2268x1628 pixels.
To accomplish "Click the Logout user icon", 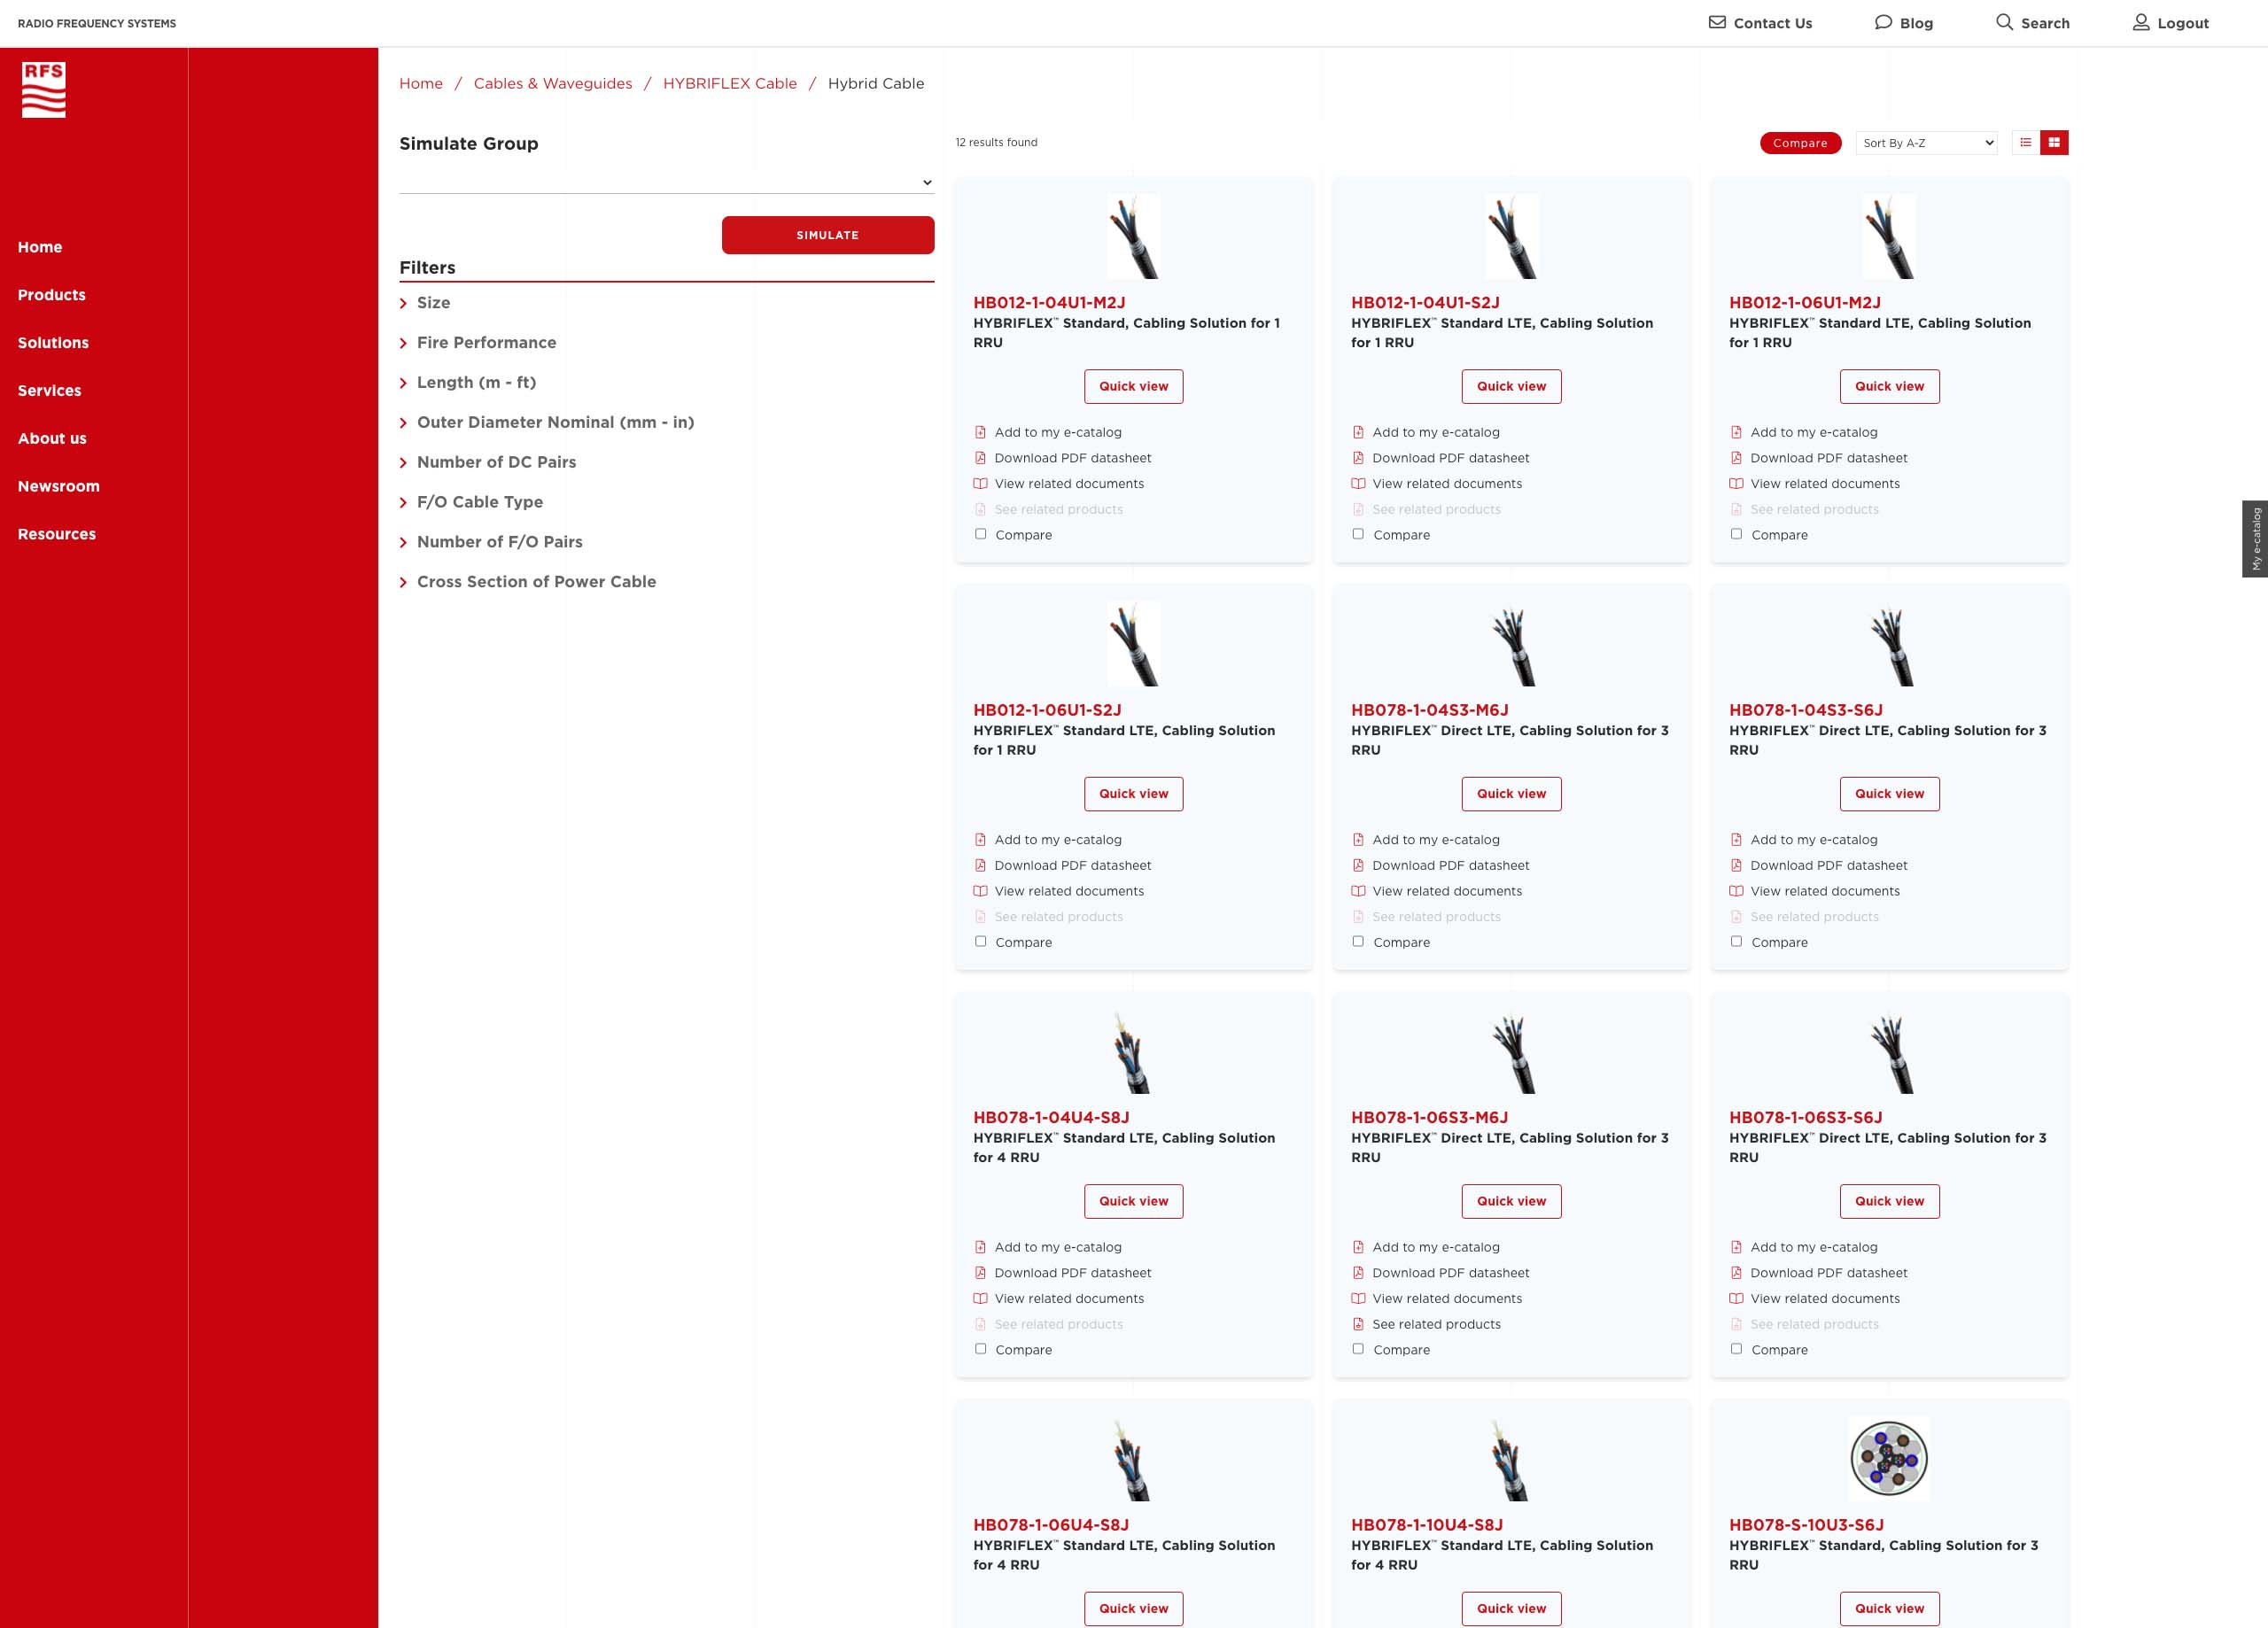I will pos(2141,22).
